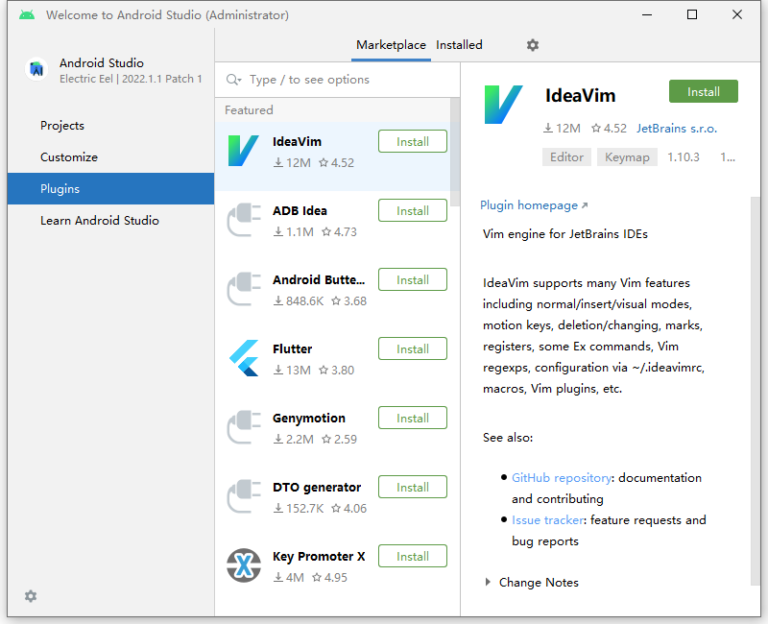Click the ADB Idea plugin icon

point(243,220)
